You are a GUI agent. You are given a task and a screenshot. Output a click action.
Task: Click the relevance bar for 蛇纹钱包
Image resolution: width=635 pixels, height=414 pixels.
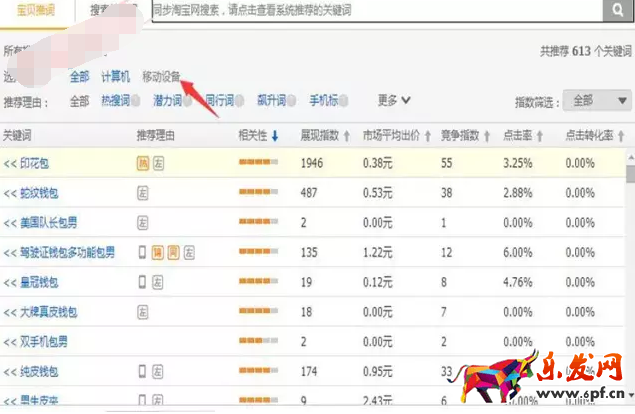click(258, 192)
